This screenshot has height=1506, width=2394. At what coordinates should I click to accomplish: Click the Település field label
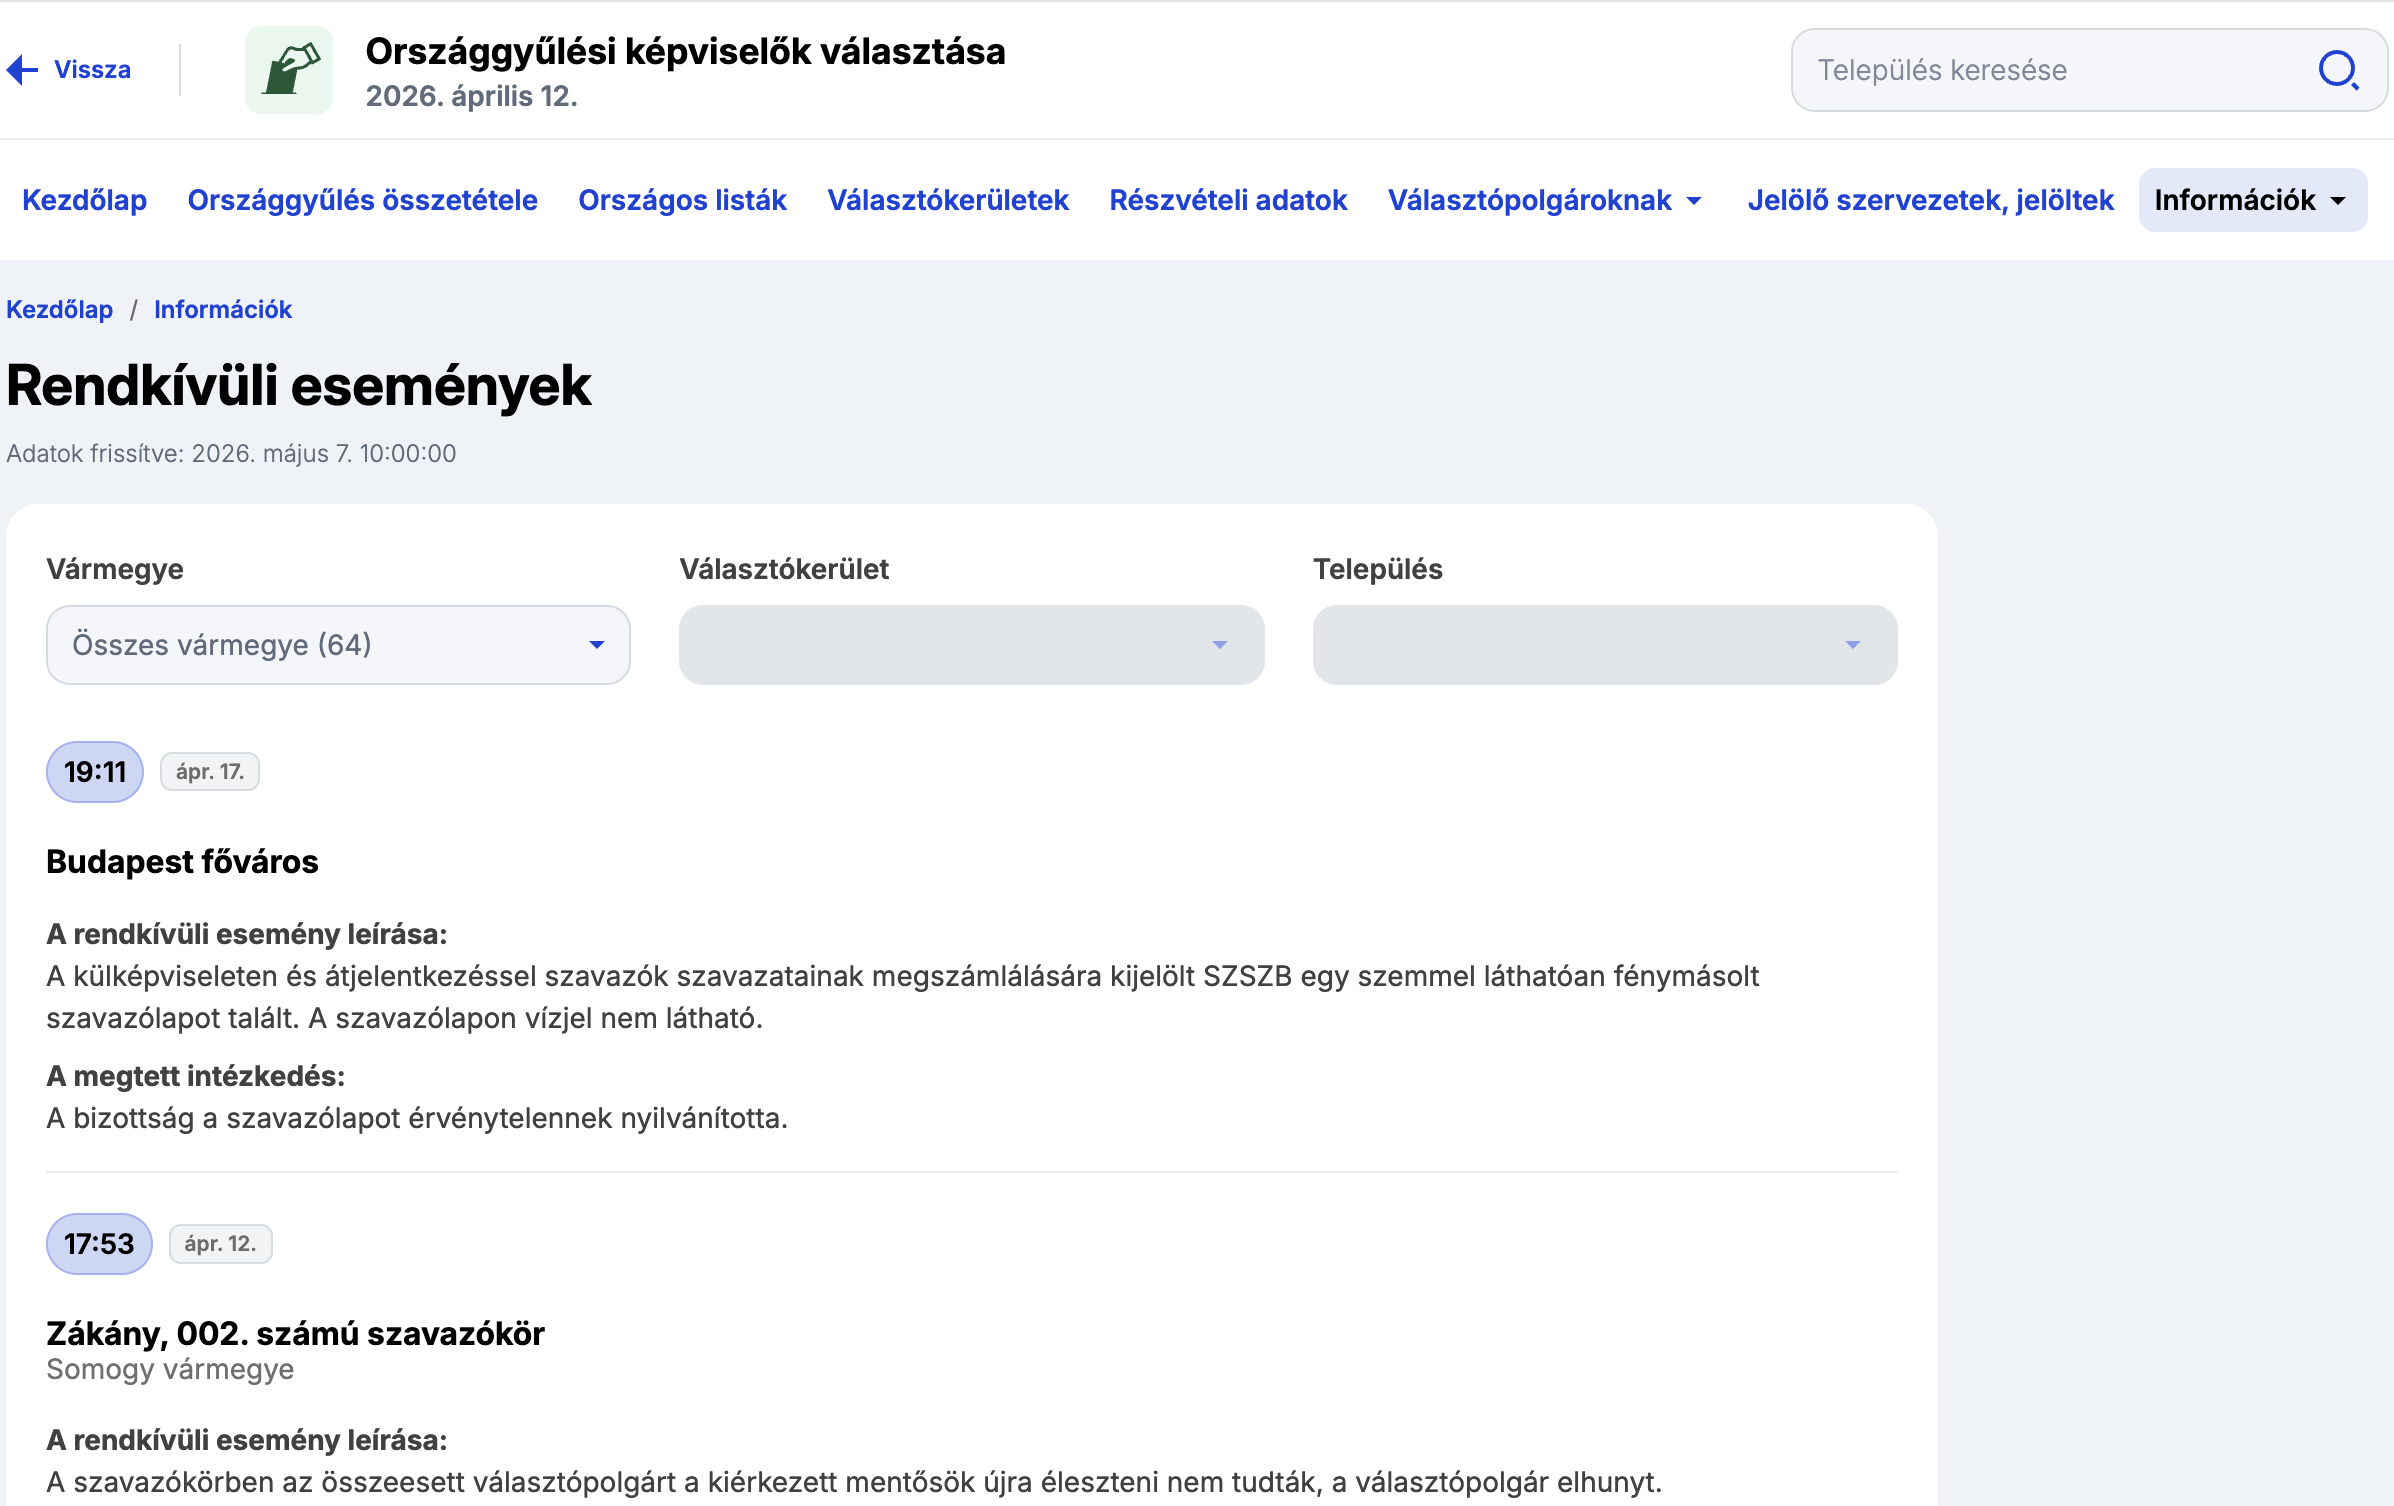(x=1377, y=569)
